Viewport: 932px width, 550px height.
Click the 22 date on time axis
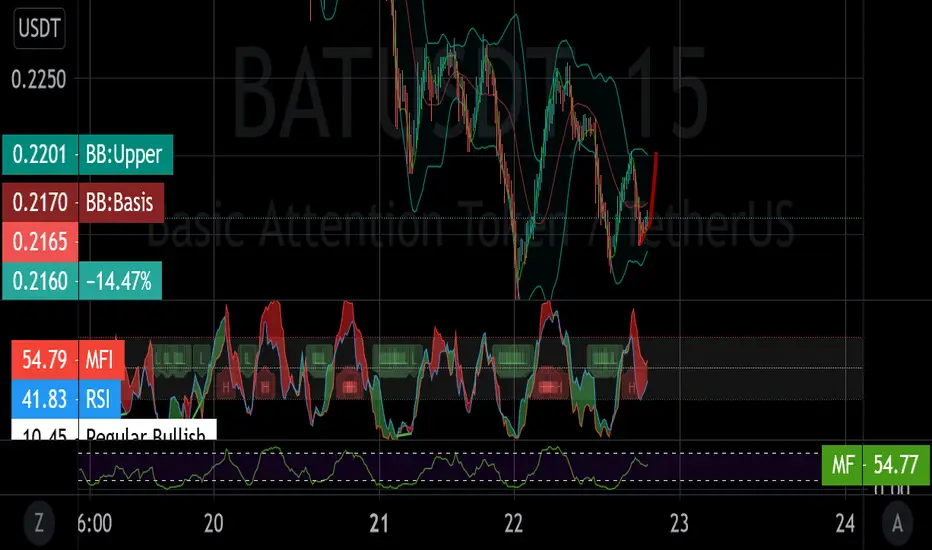pos(514,523)
